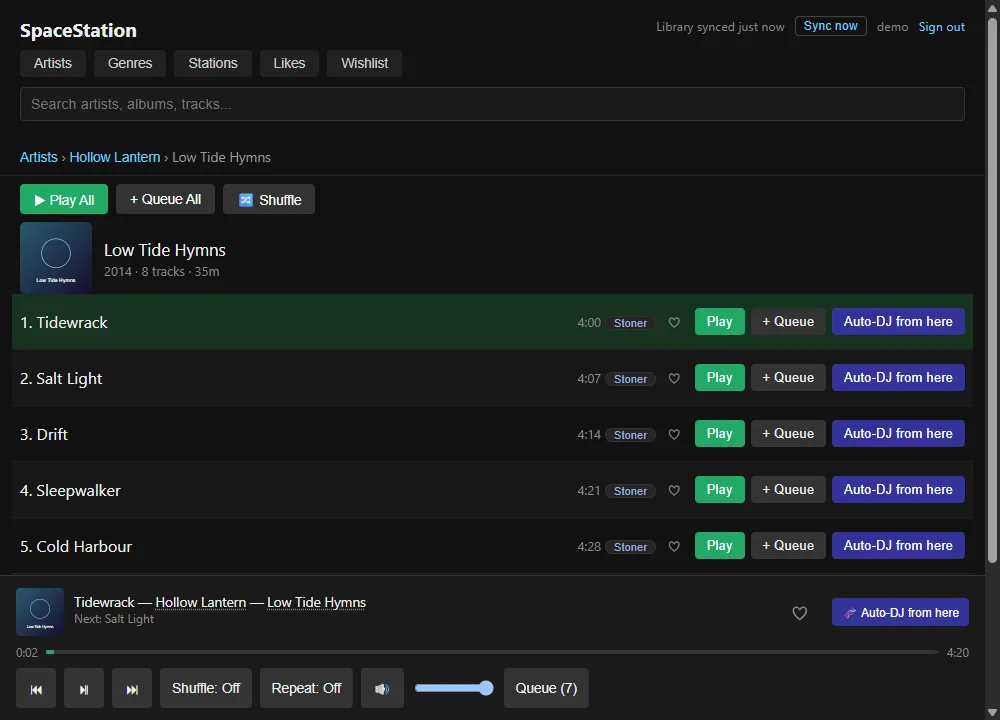This screenshot has height=720, width=1000.
Task: Like the Tidewrack track row heart
Action: click(673, 323)
